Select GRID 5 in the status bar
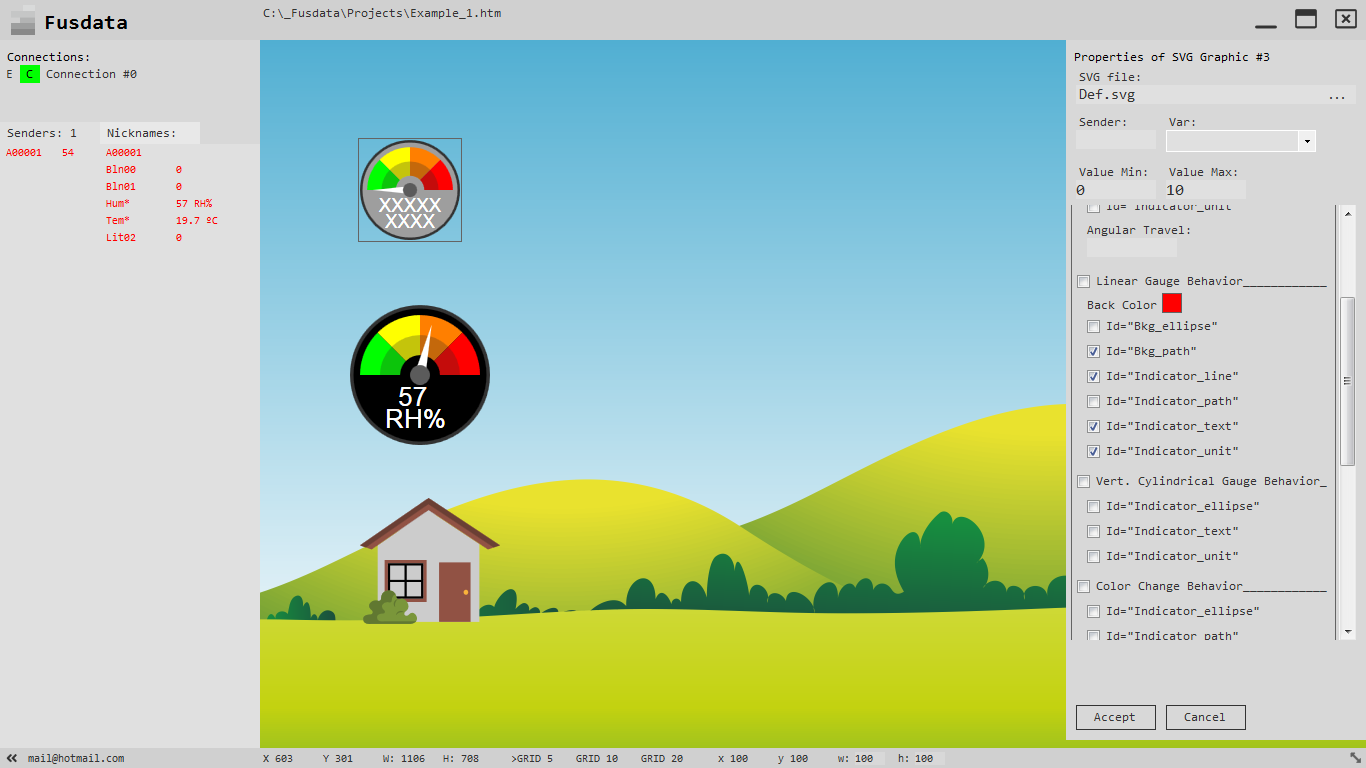The width and height of the screenshot is (1366, 768). pos(532,759)
